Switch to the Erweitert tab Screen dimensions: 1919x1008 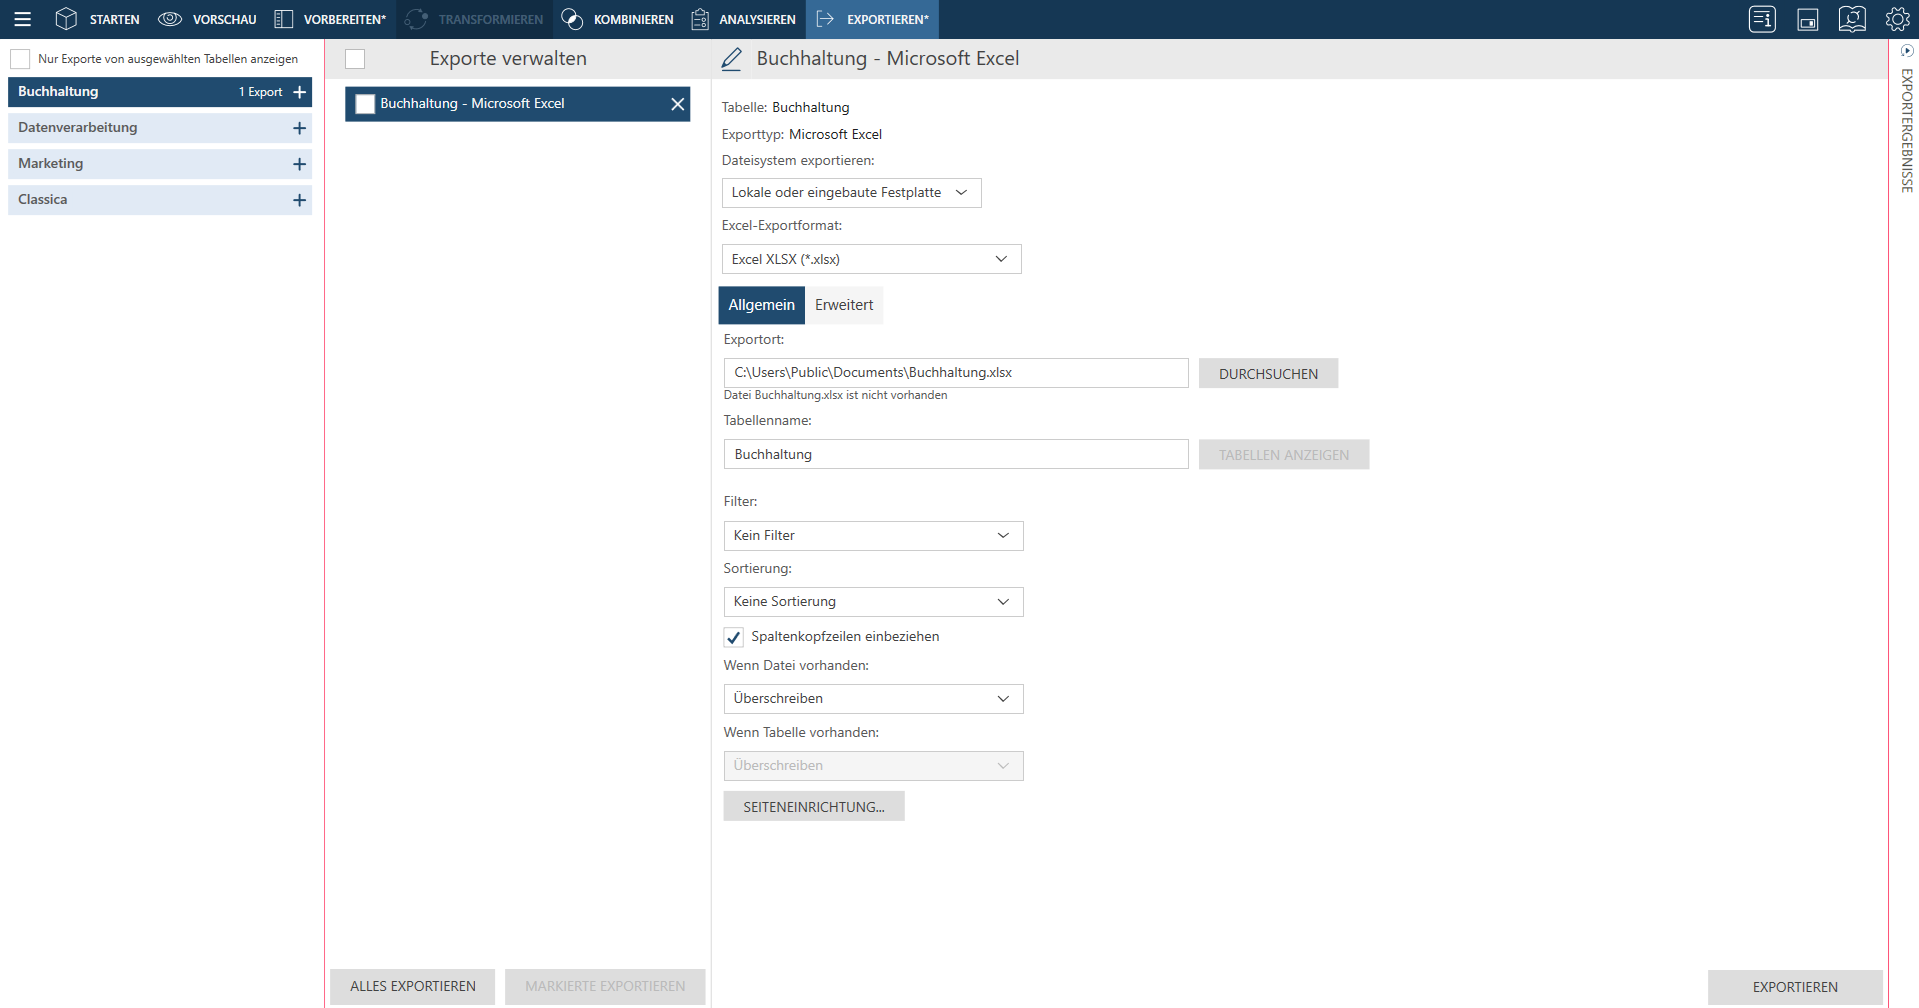[x=844, y=305]
